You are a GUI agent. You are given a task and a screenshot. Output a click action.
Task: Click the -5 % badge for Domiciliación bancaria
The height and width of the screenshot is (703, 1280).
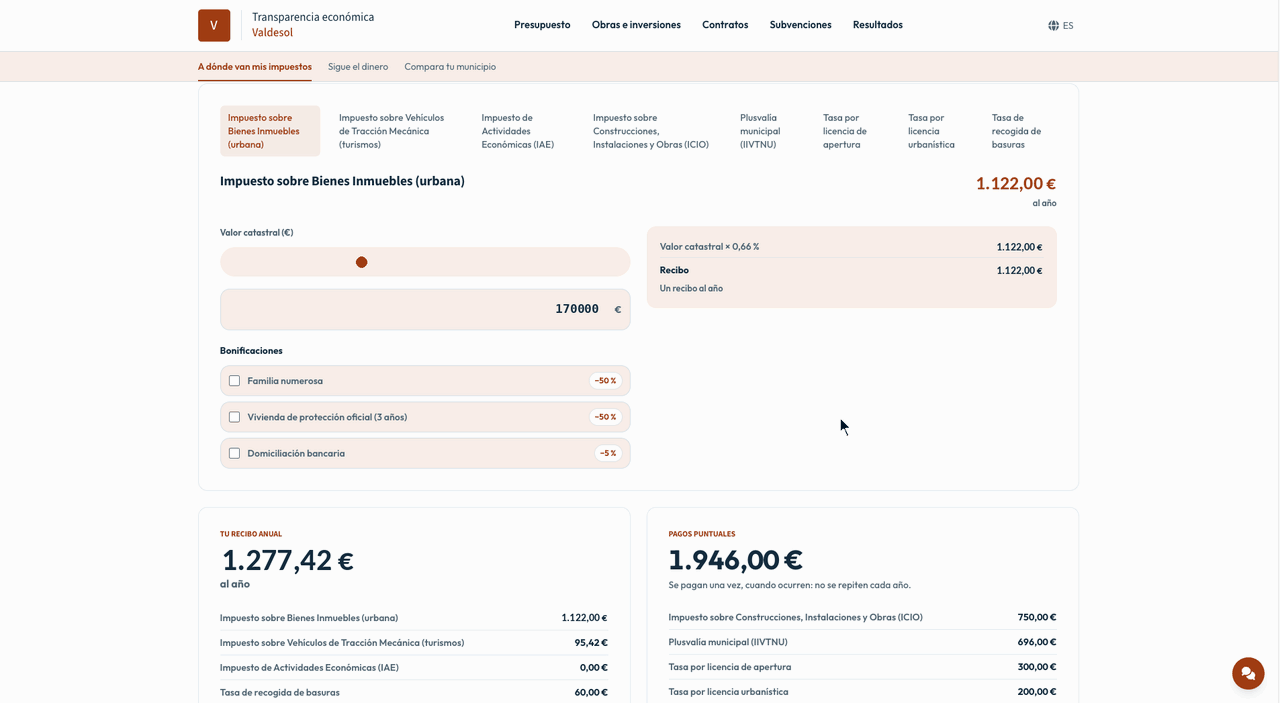[x=608, y=453]
